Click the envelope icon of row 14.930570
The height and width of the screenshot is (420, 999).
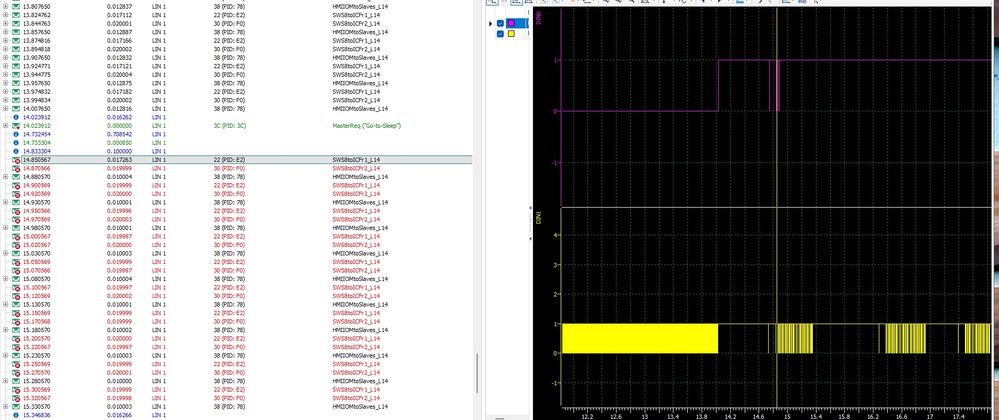[15, 202]
